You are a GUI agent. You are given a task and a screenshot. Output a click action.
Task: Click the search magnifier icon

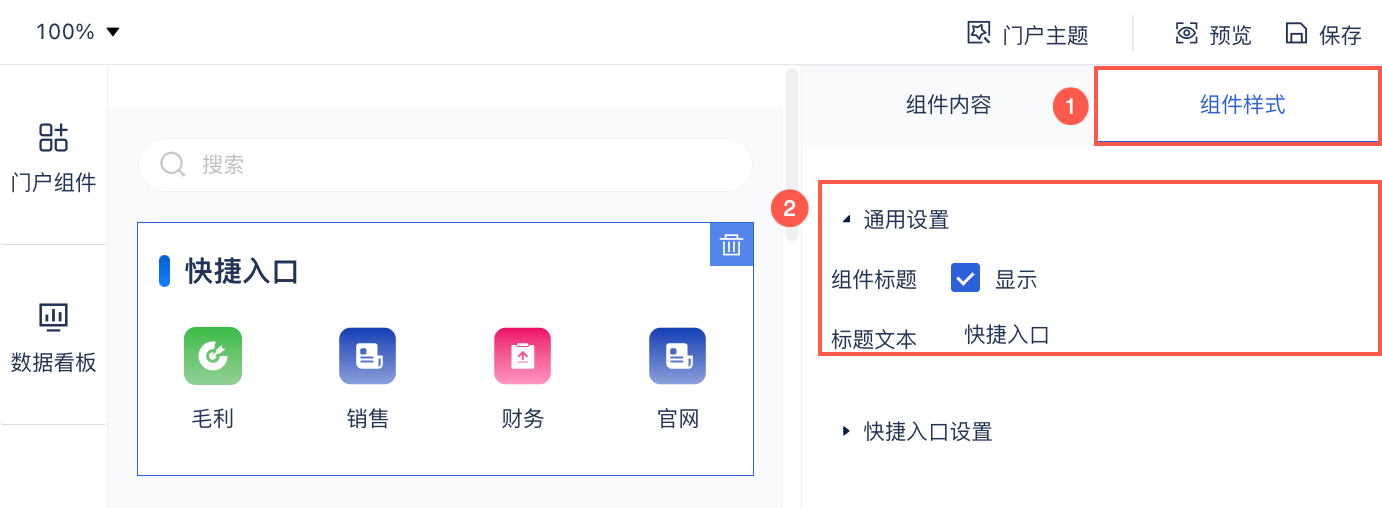click(173, 164)
